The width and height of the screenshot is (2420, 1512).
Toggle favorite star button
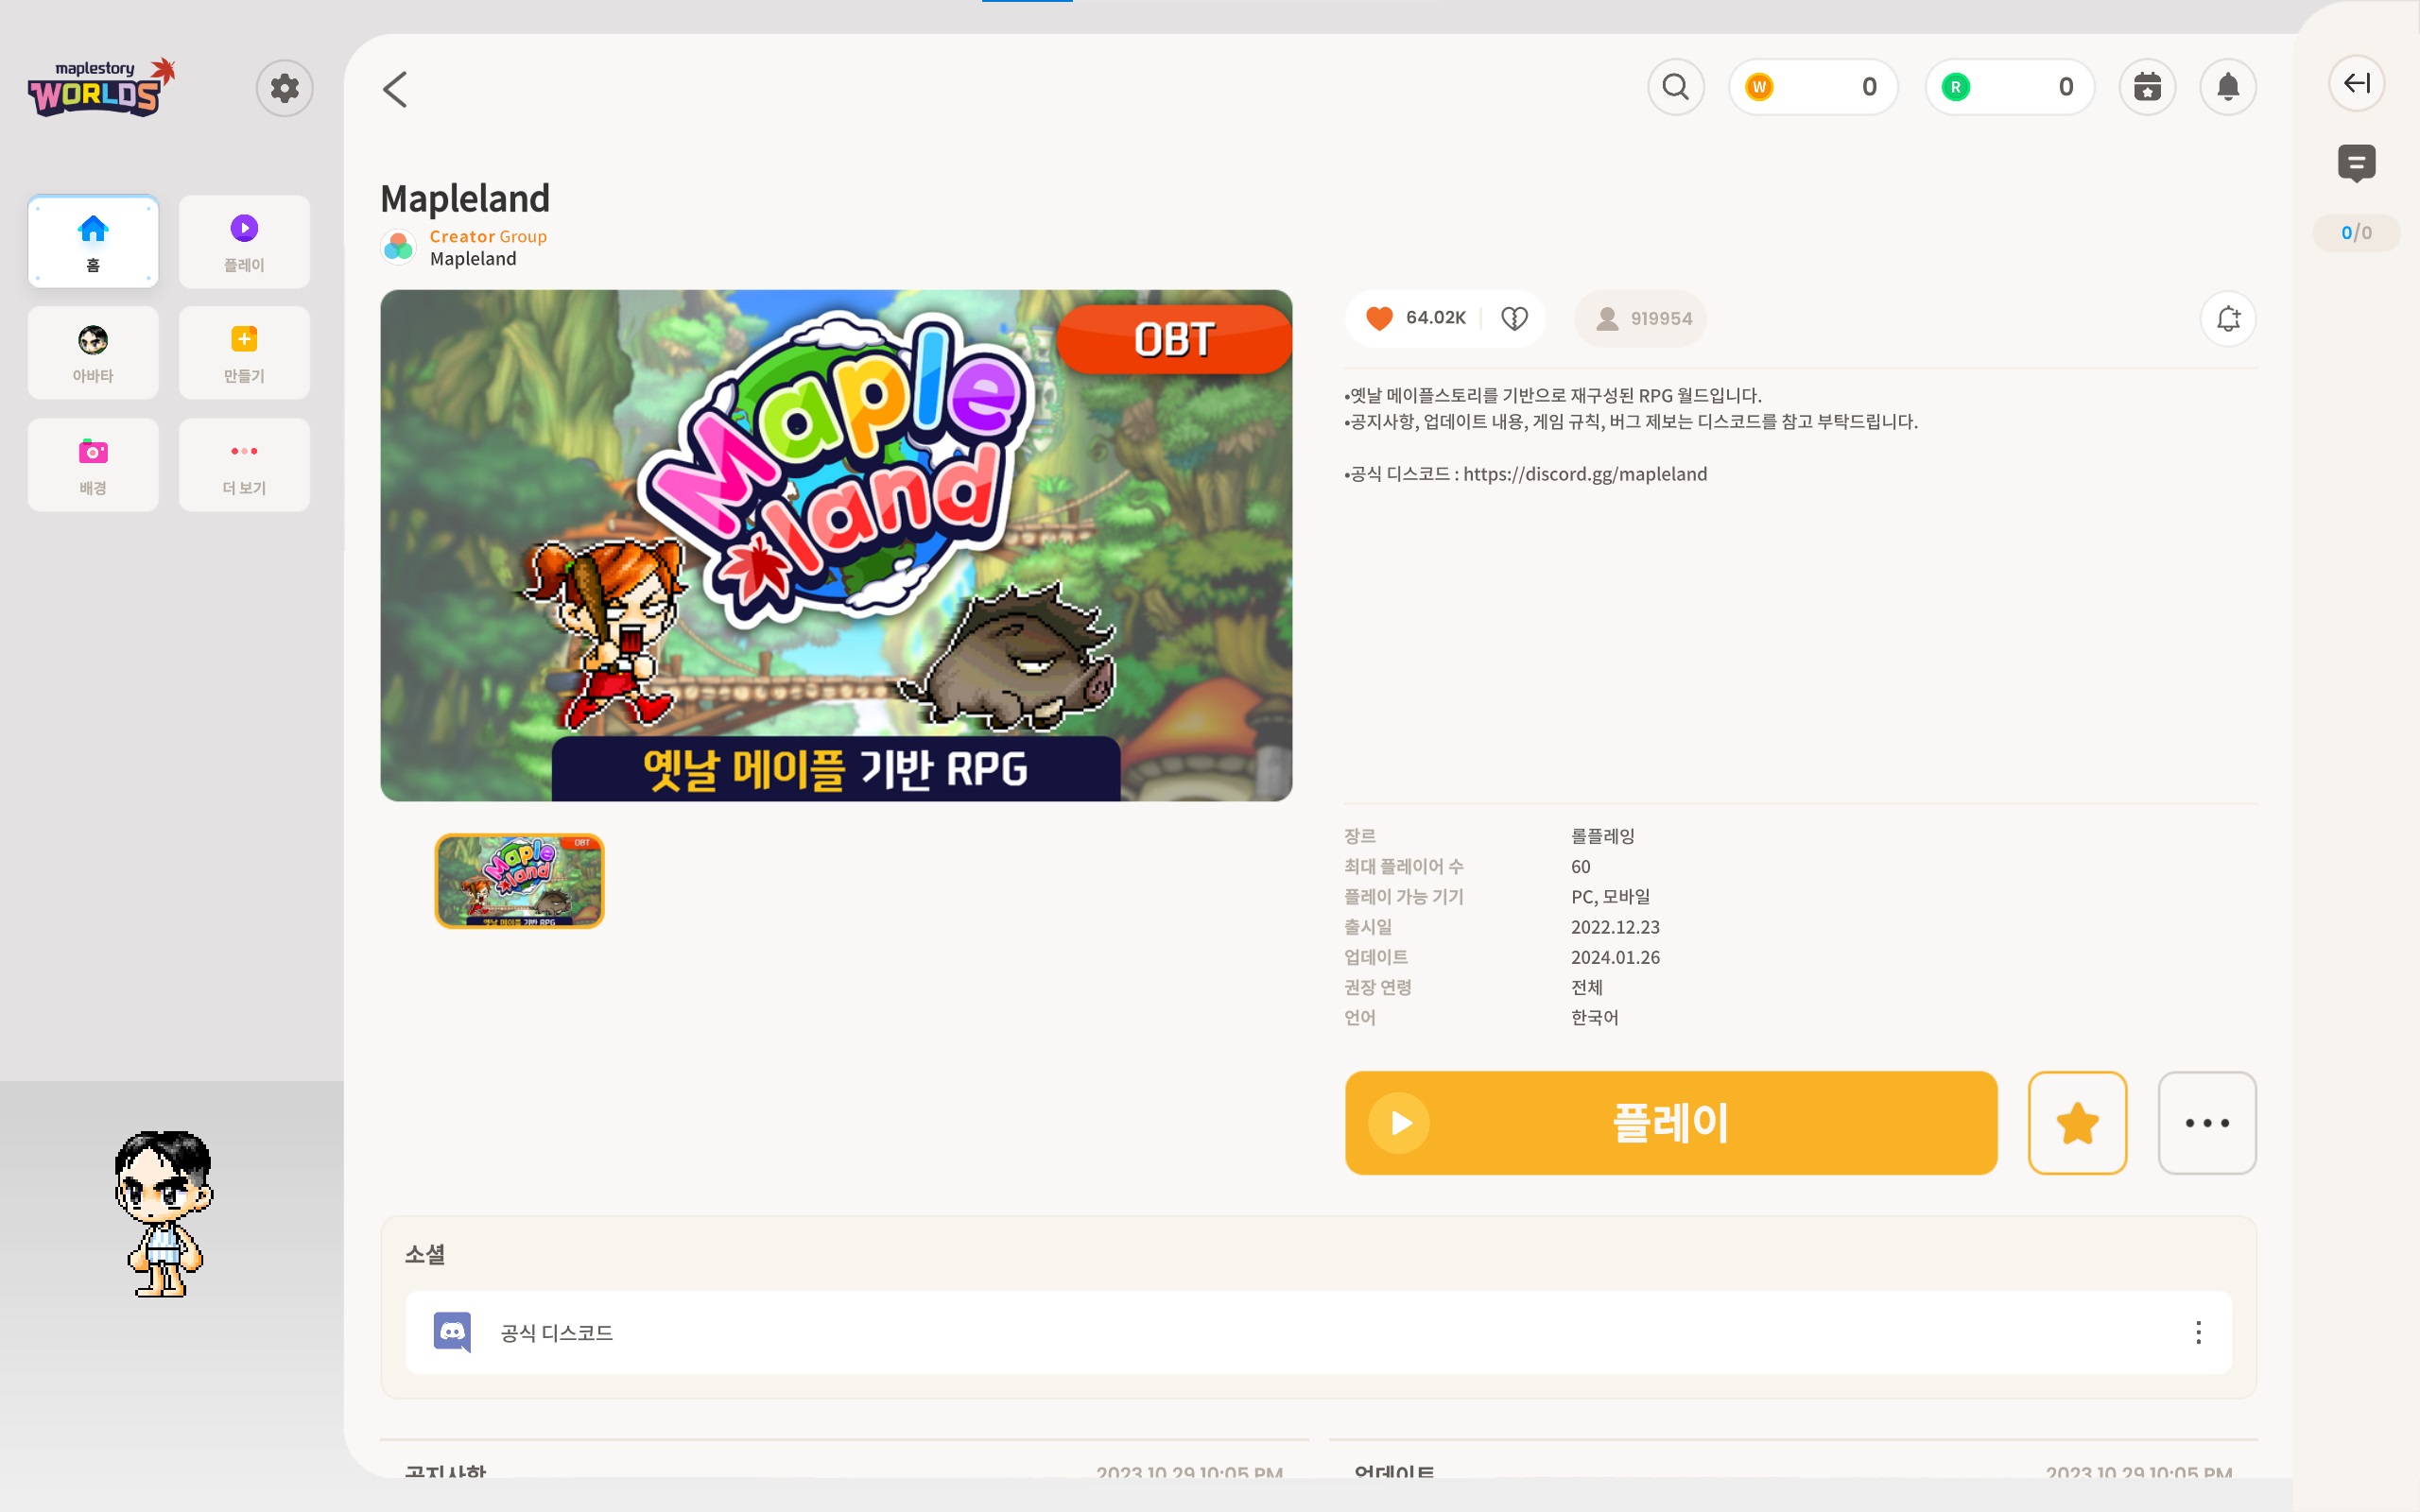coord(2077,1123)
